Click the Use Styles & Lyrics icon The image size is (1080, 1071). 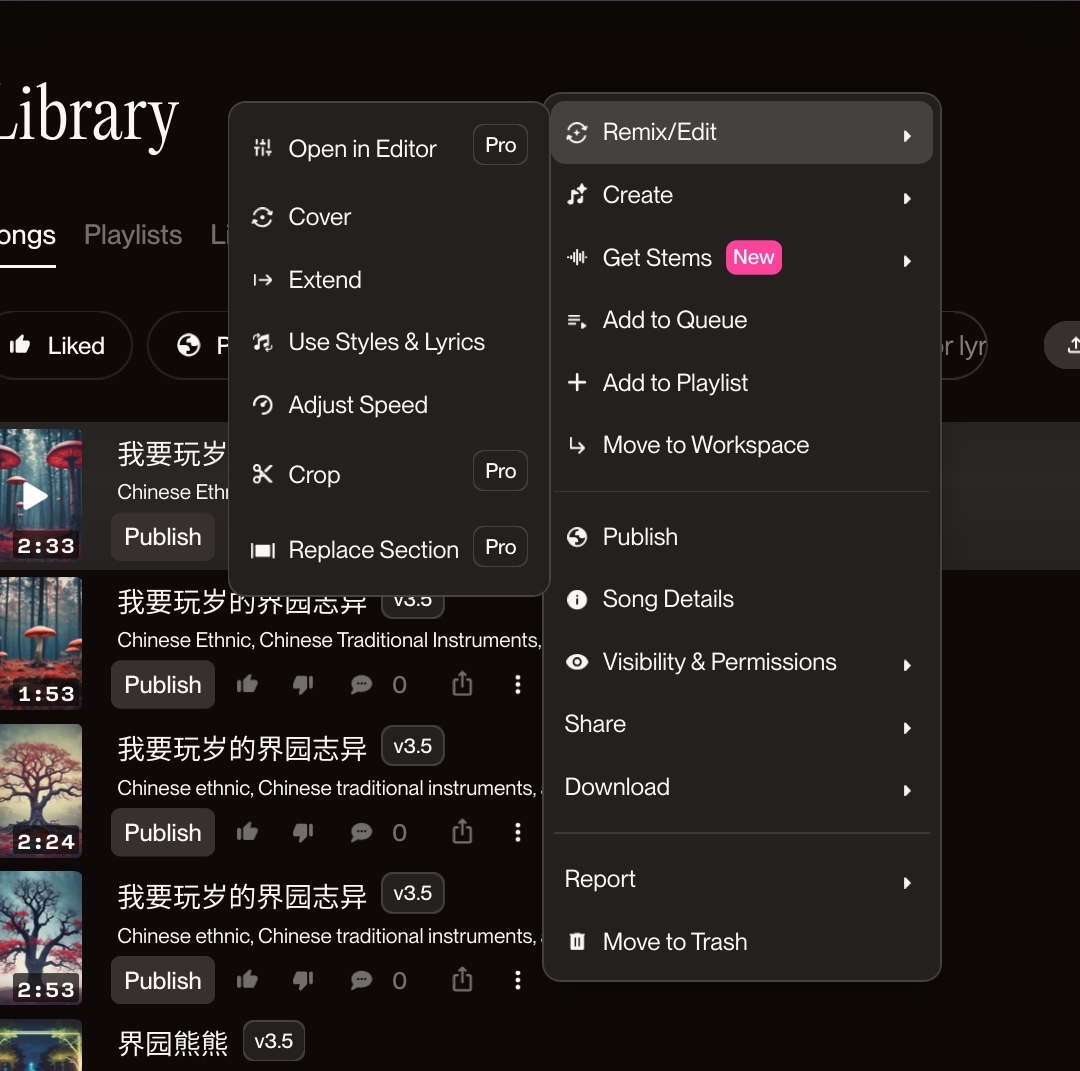(262, 342)
